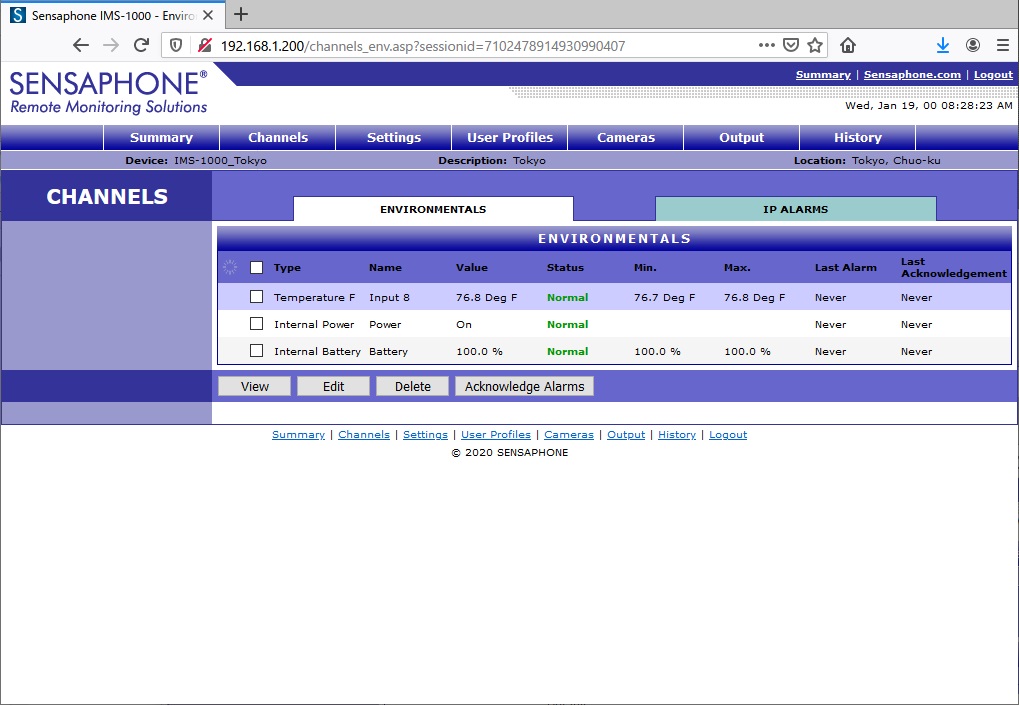Bookmark this page with the star icon
Image resolution: width=1019 pixels, height=706 pixels.
click(x=815, y=45)
